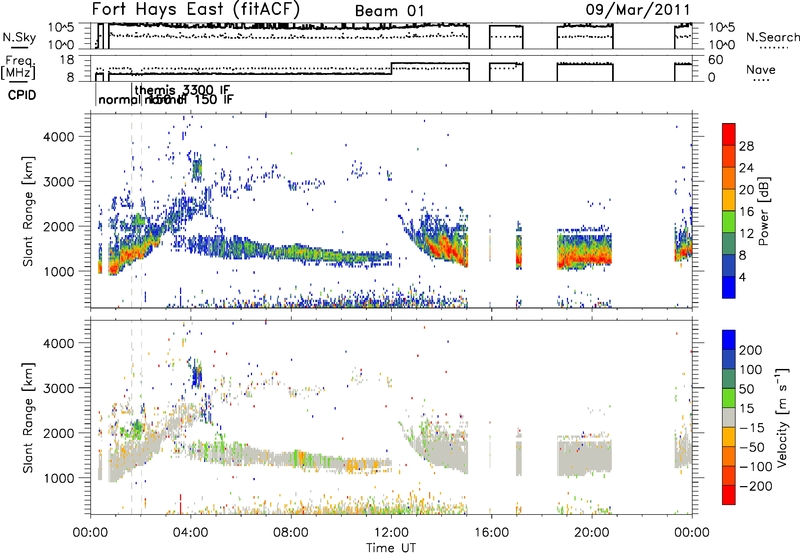
Task: Click the blue top segment of Velocity colorbar
Action: pyautogui.click(x=729, y=340)
